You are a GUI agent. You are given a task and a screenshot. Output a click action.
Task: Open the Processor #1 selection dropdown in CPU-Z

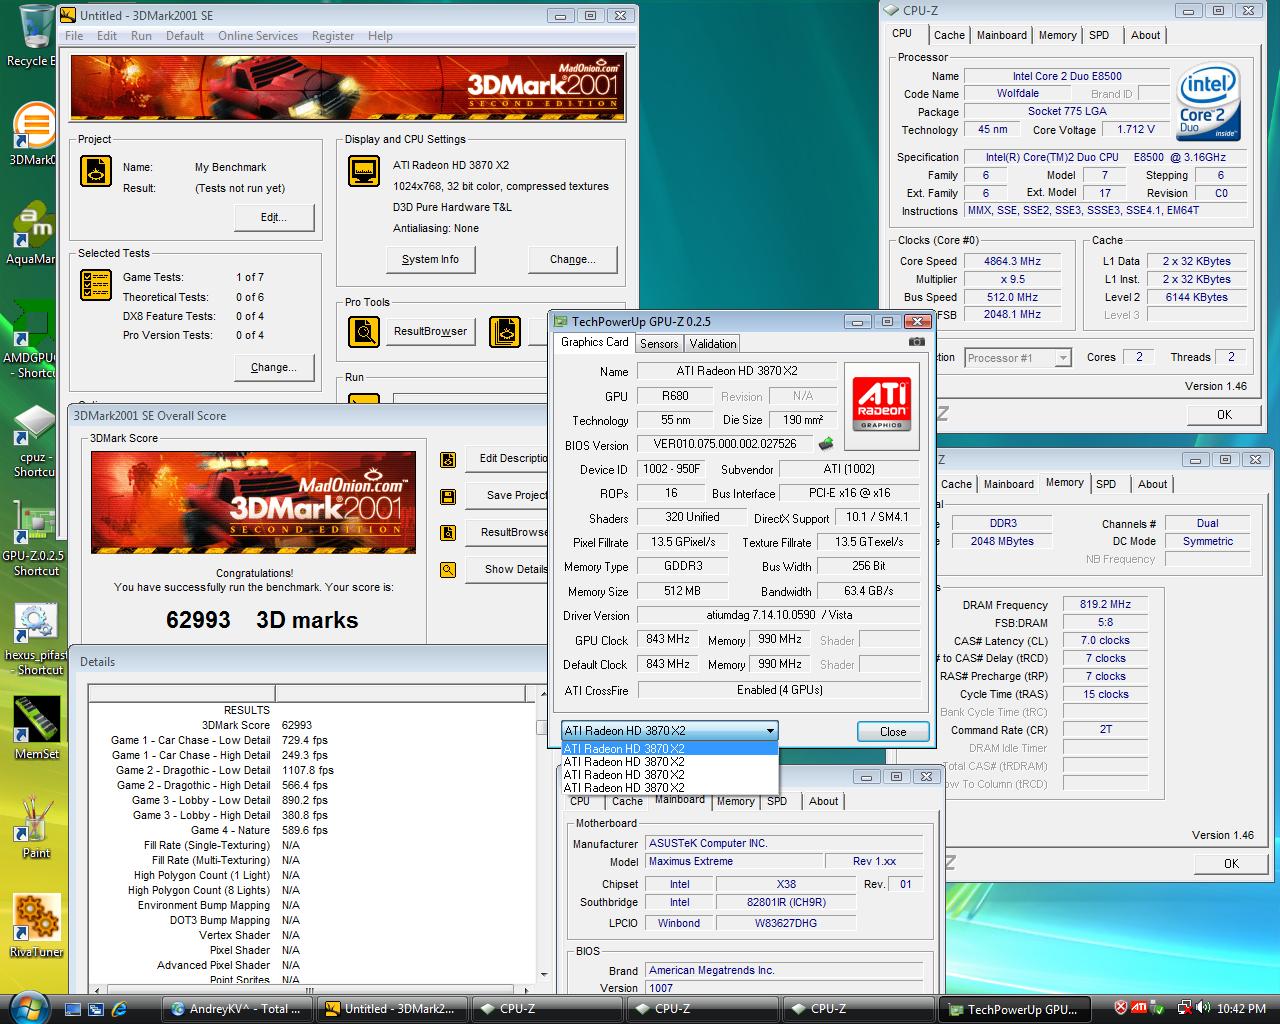point(1018,358)
